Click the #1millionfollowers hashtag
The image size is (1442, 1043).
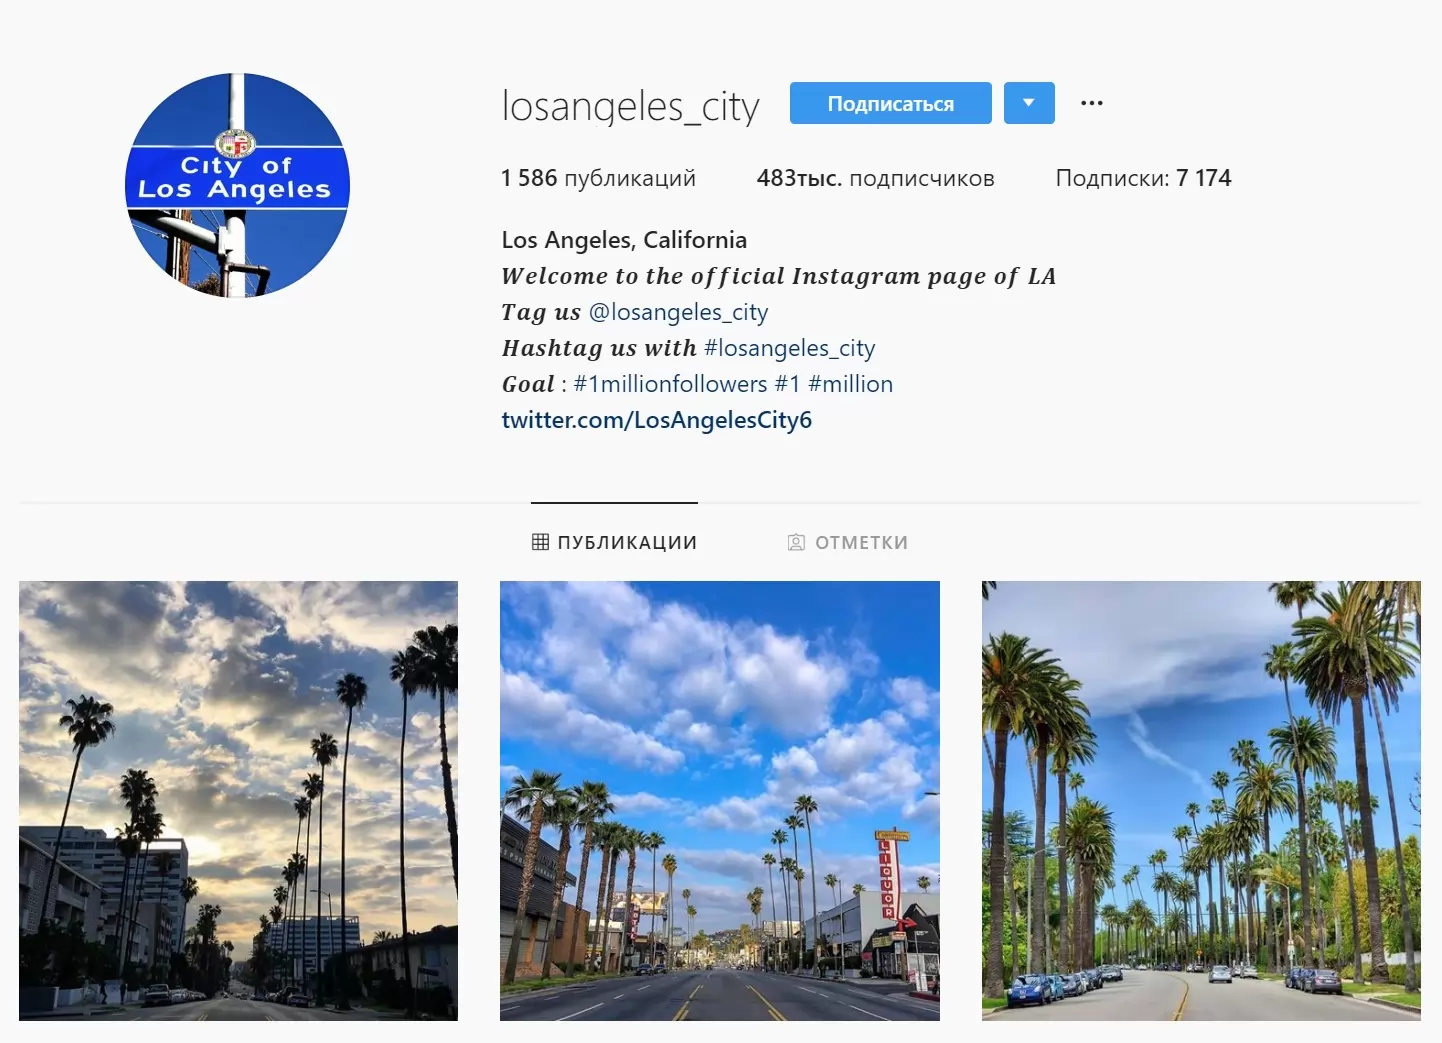pyautogui.click(x=670, y=384)
